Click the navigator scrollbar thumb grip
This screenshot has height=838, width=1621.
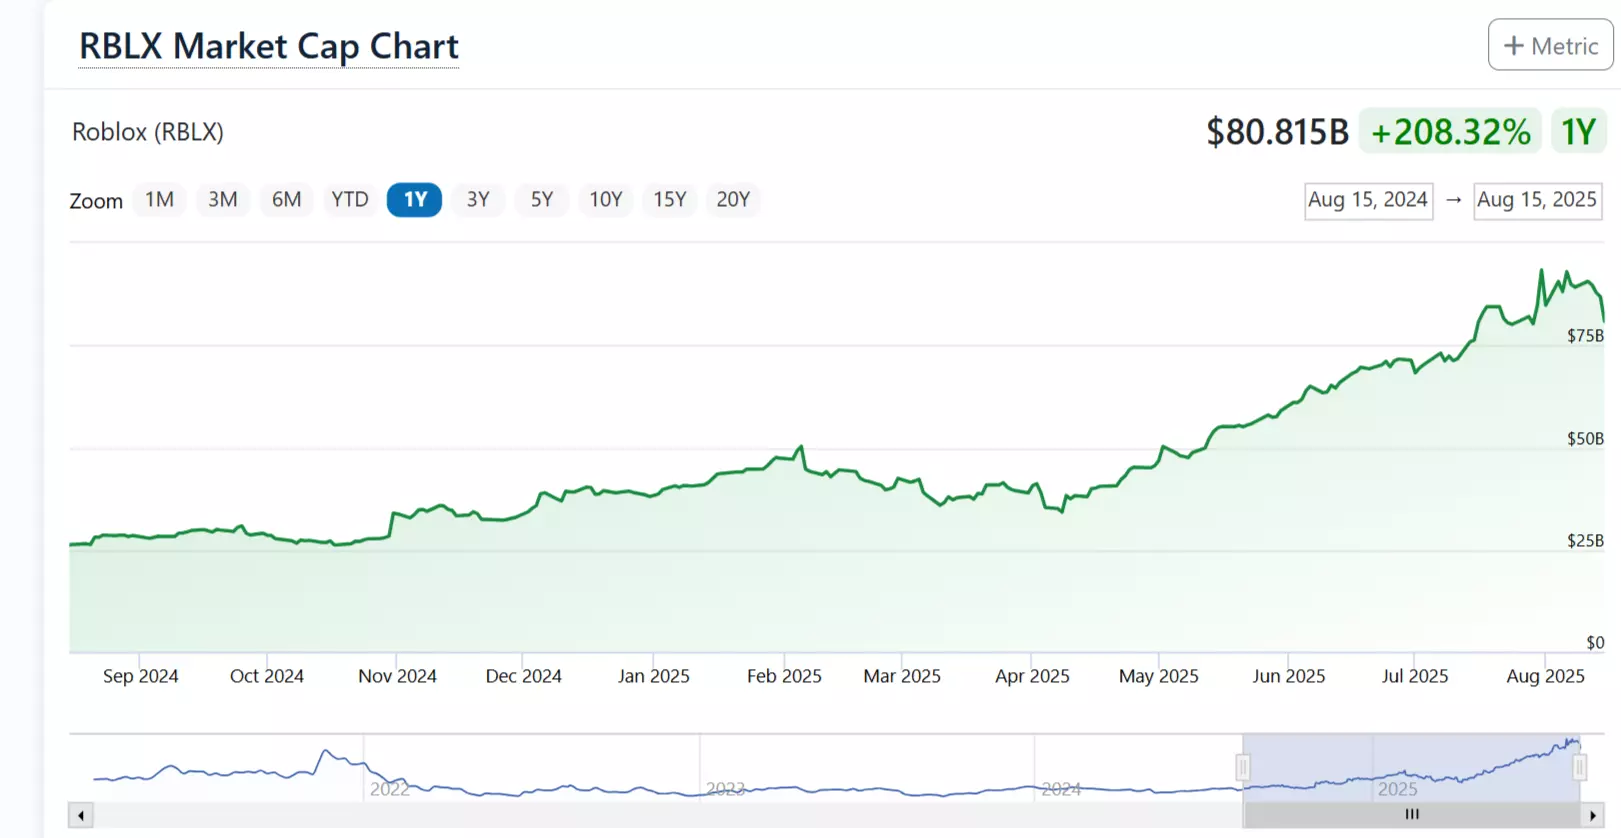click(x=1411, y=815)
